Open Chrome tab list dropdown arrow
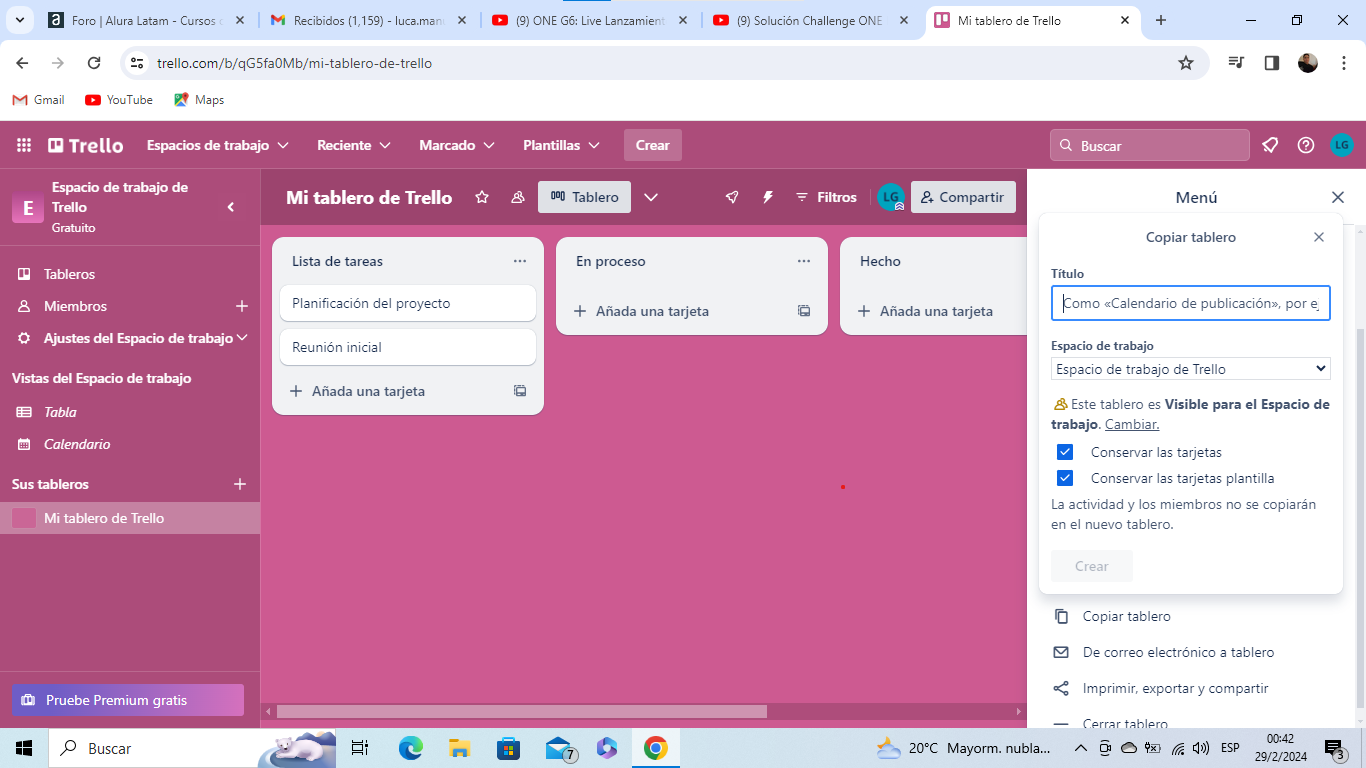This screenshot has height=768, width=1366. tap(22, 20)
